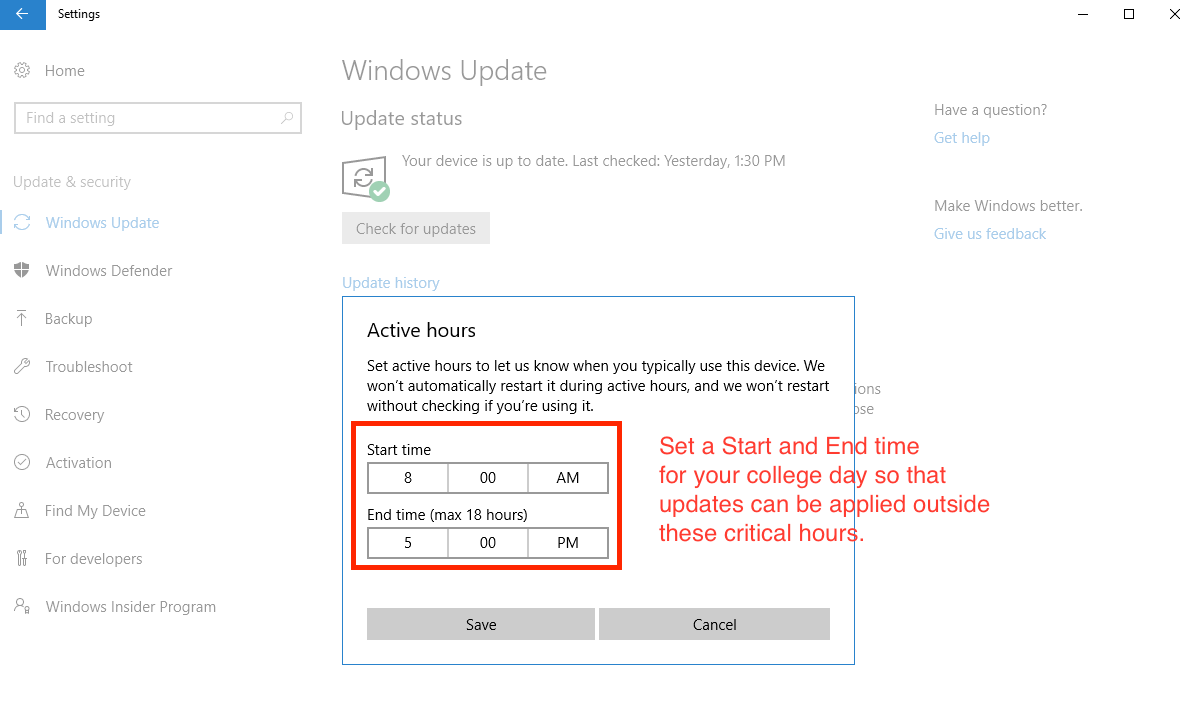Click the For developers tools icon
The height and width of the screenshot is (705, 1194).
pyautogui.click(x=22, y=558)
